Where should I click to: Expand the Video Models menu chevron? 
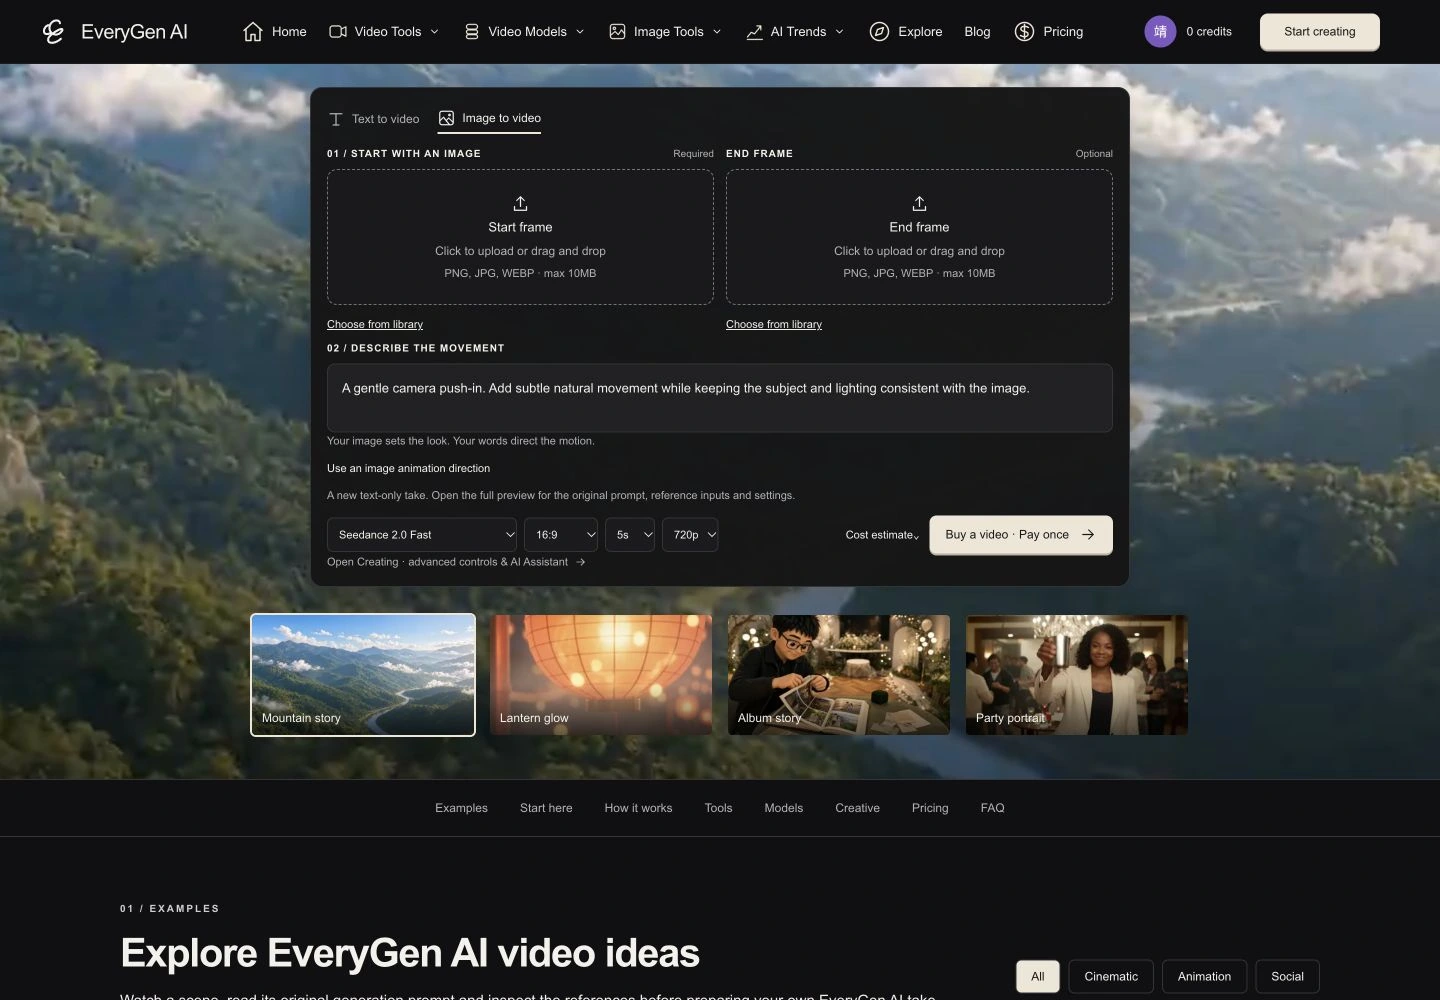(580, 32)
